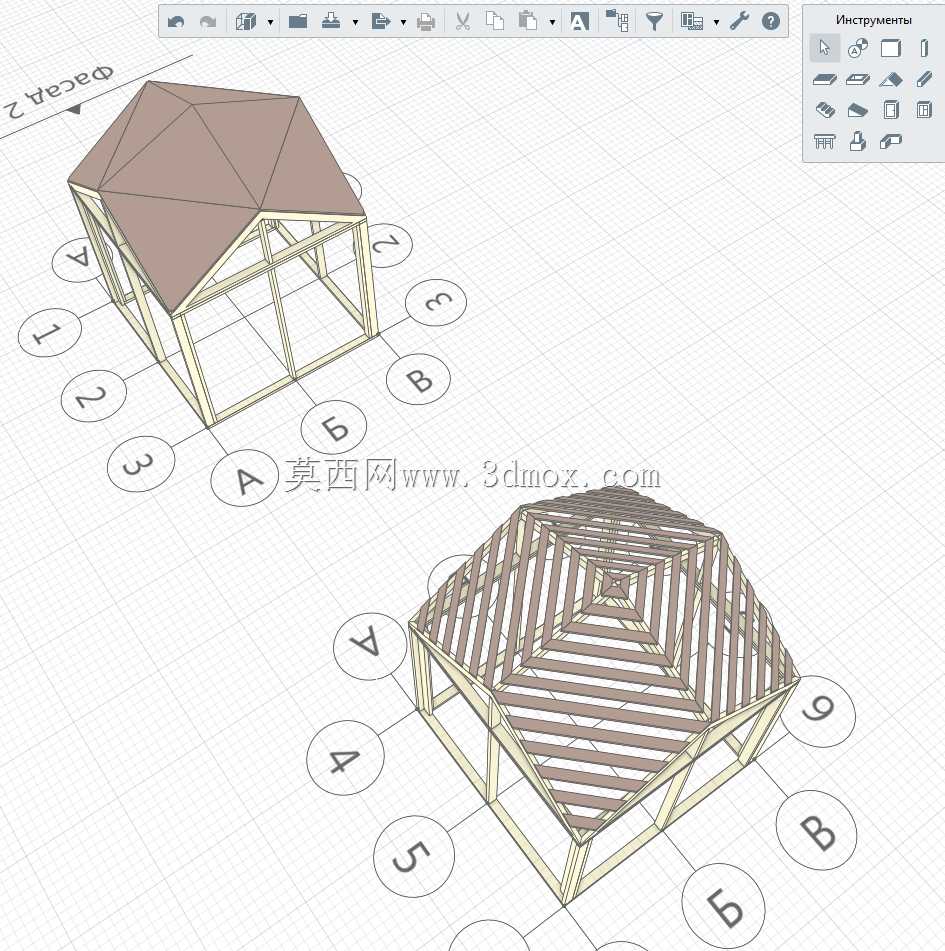Open settings with the wrench icon
945x951 pixels.
739,22
